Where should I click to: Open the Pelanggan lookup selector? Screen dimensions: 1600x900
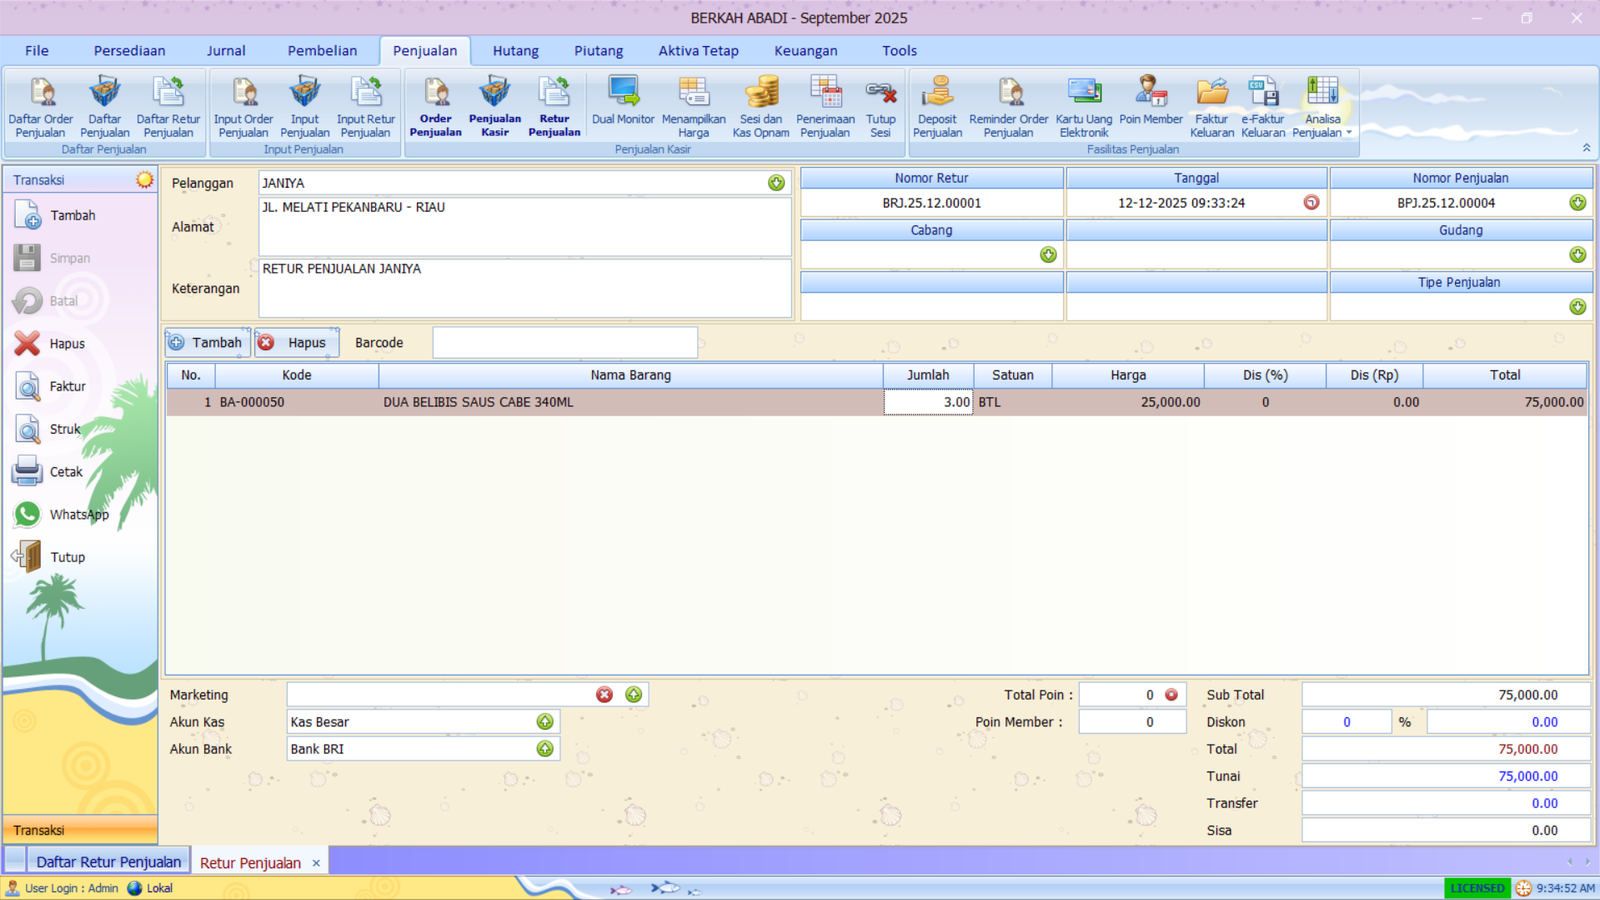pyautogui.click(x=775, y=182)
